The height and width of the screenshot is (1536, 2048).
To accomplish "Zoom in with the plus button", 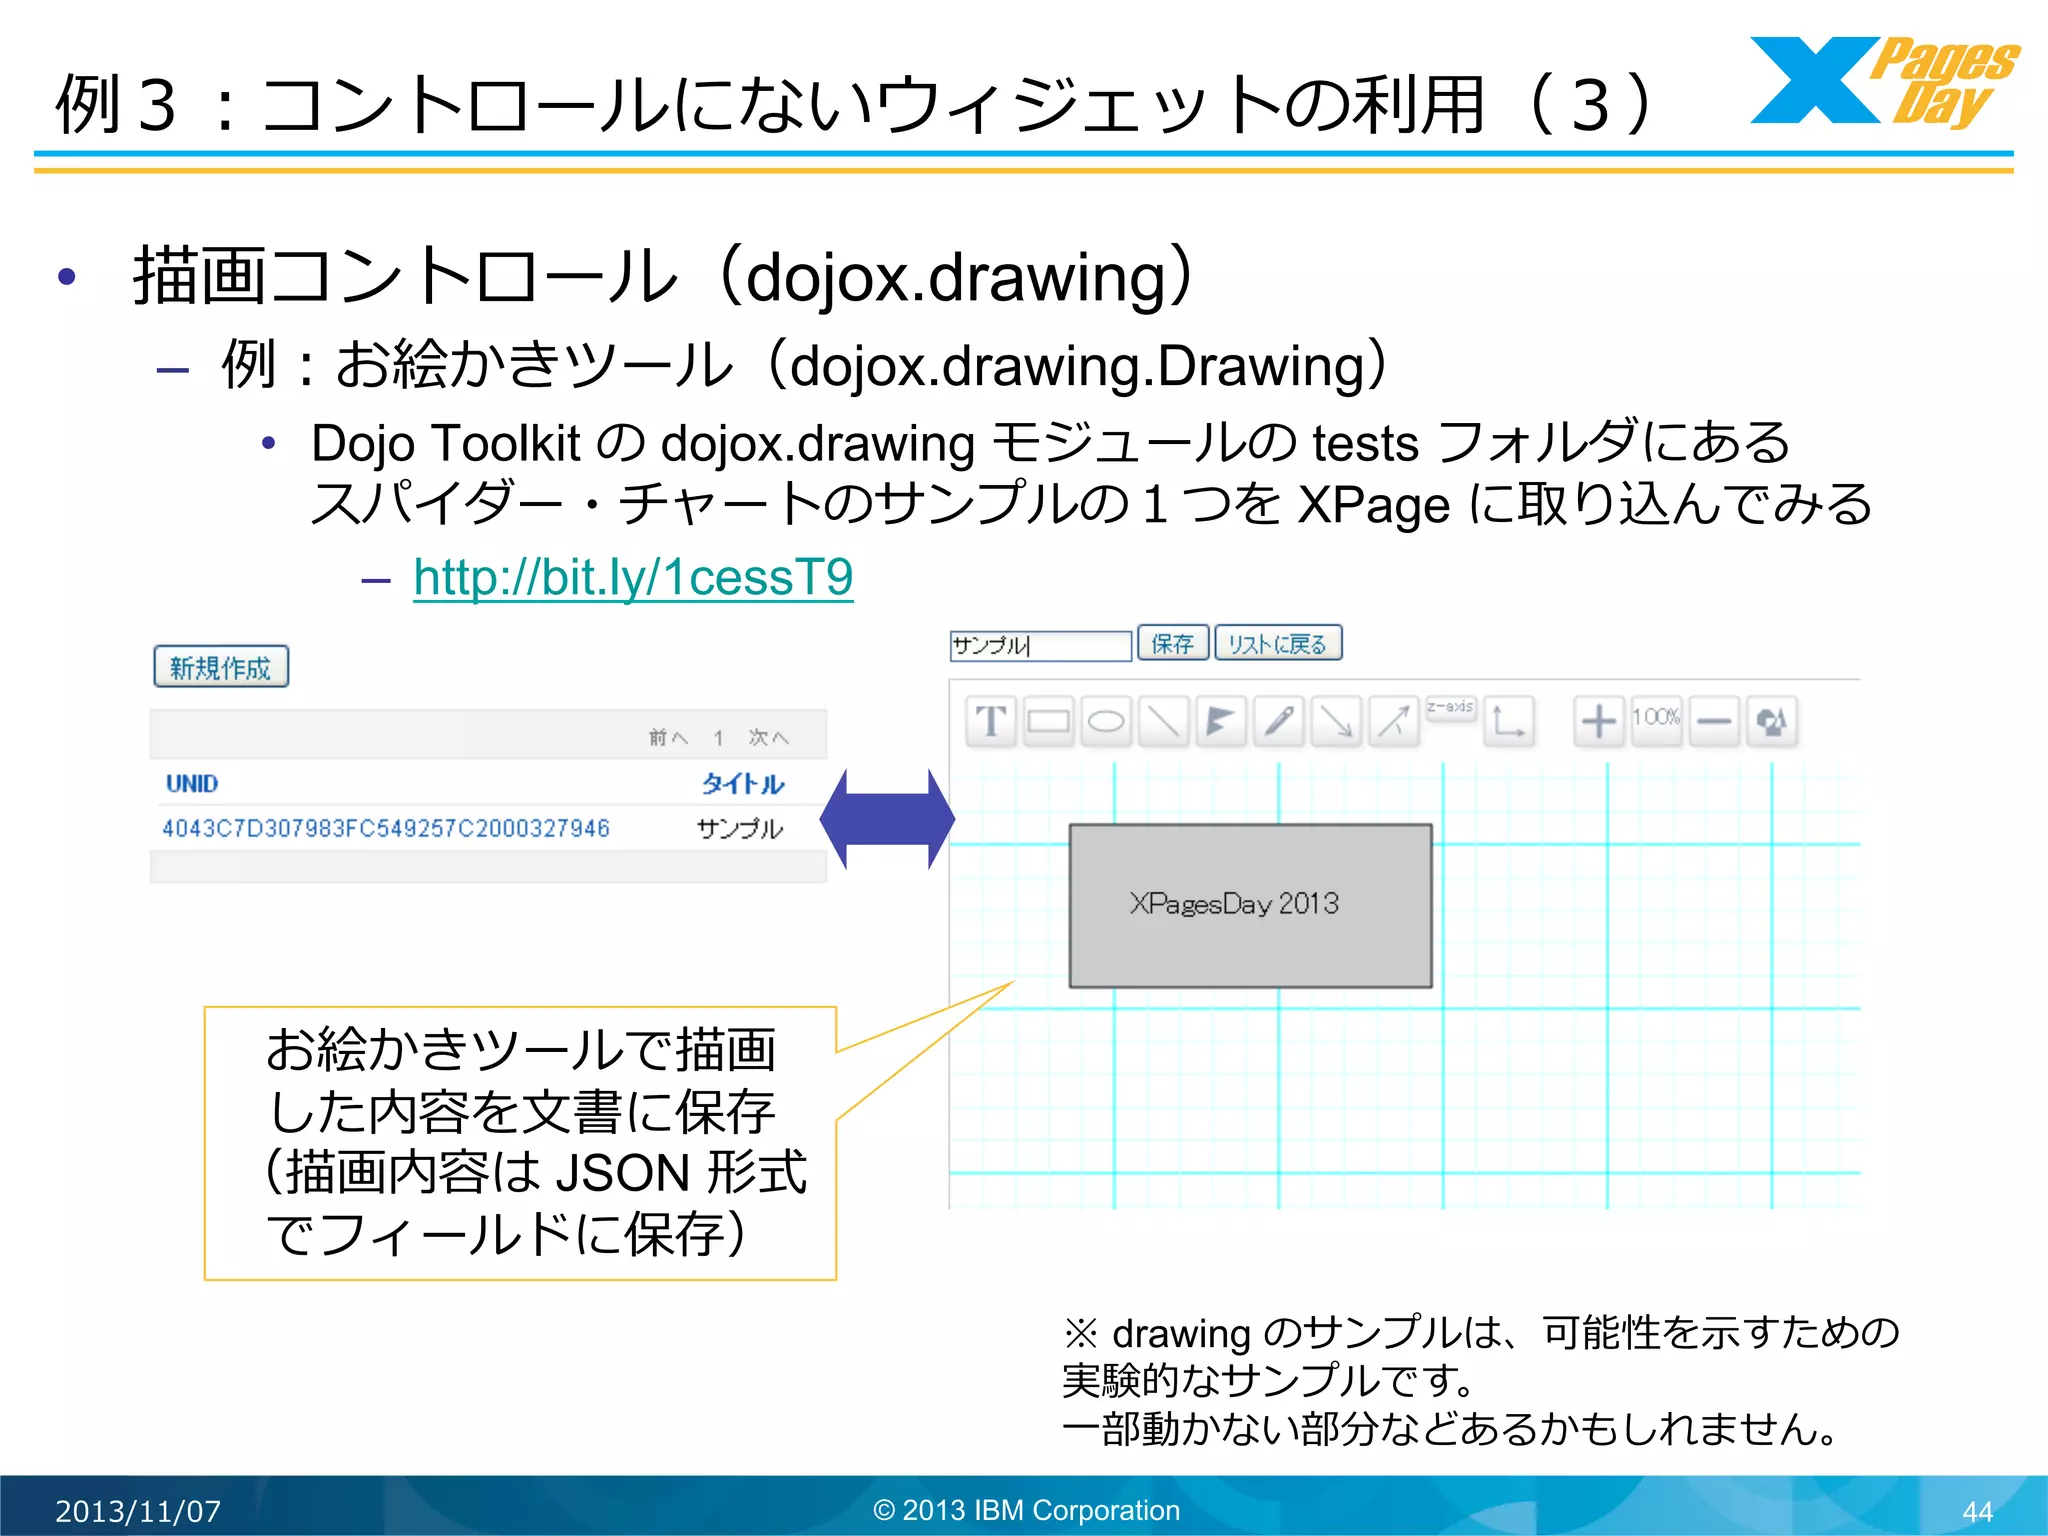I will (1598, 721).
